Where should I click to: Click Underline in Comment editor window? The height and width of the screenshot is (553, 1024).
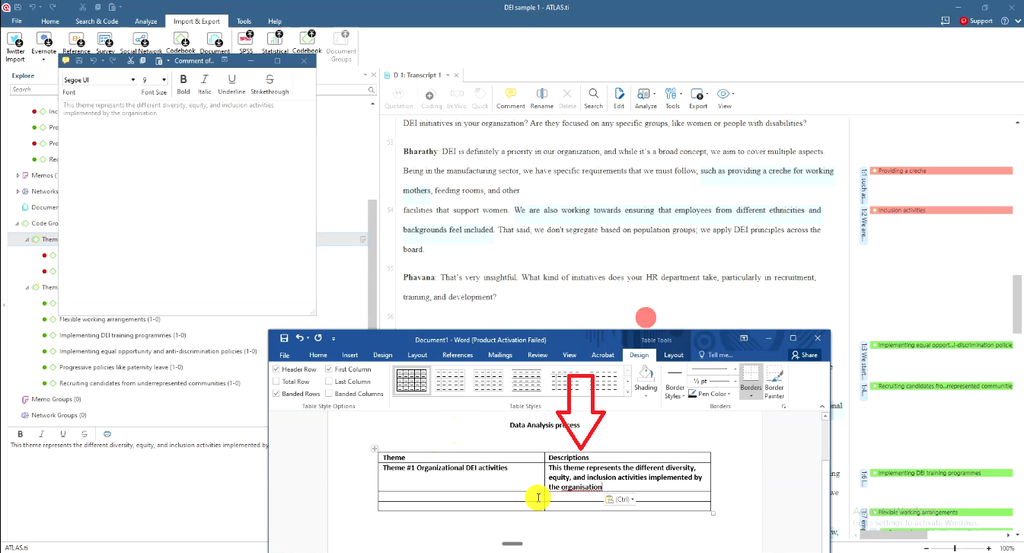231,84
